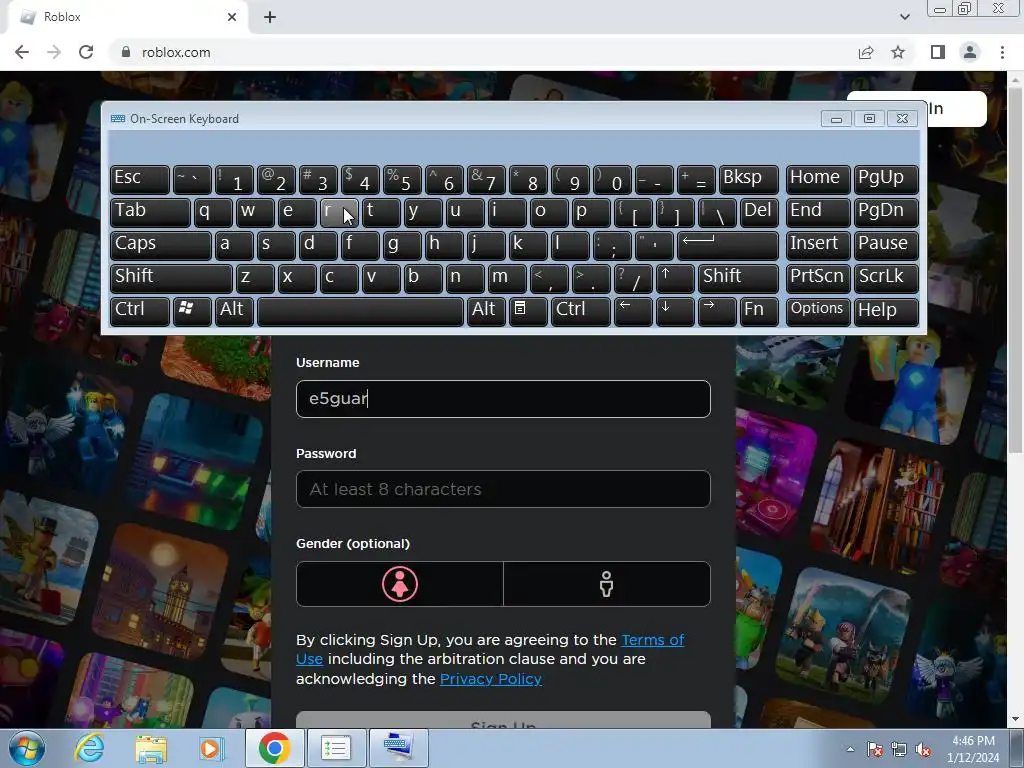Click the Options key on keyboard

tap(818, 311)
